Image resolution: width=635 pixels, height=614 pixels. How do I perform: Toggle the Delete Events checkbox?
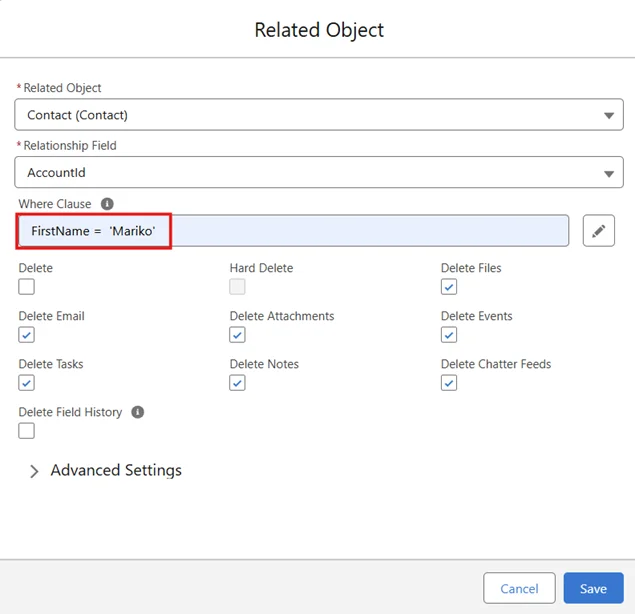click(x=449, y=335)
